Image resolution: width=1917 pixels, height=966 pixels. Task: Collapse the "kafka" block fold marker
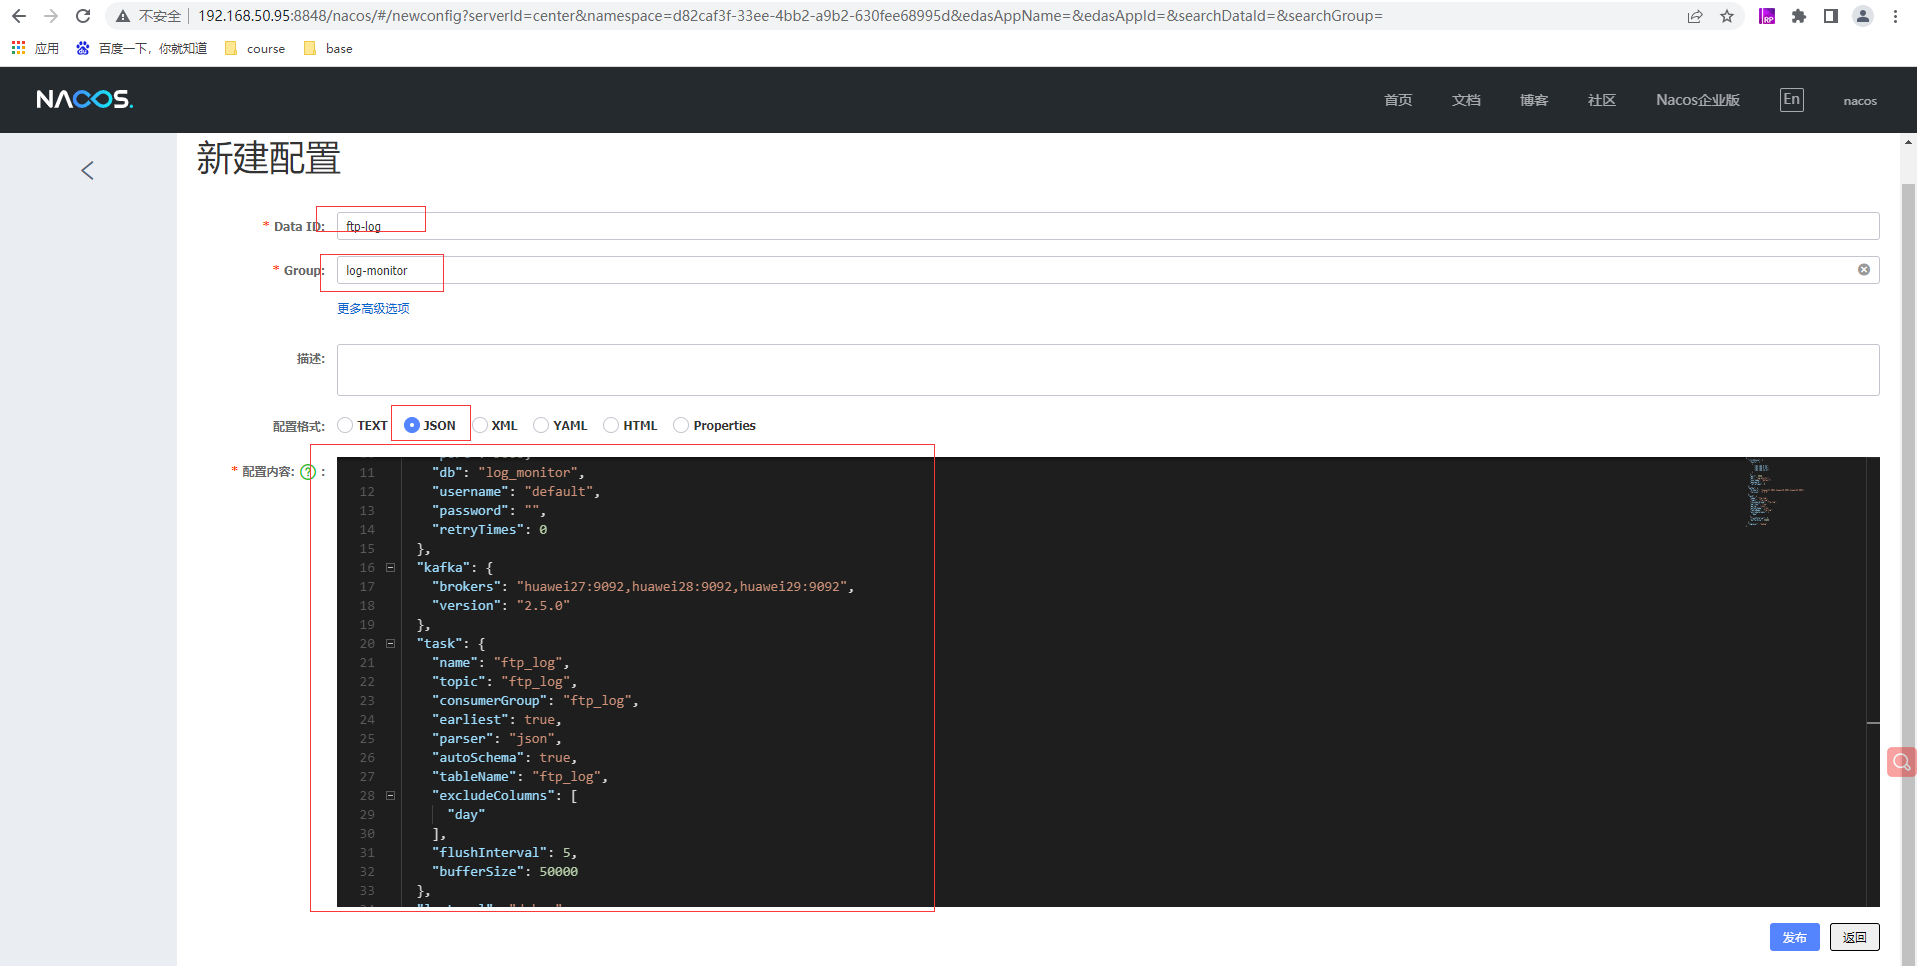(x=391, y=567)
